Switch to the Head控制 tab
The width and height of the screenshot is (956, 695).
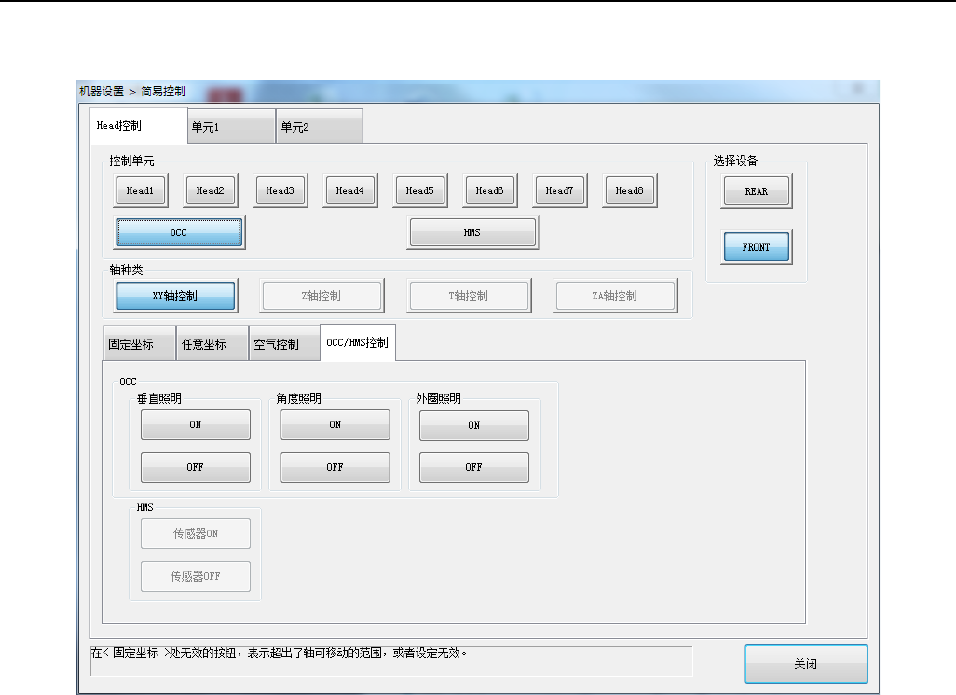click(138, 126)
